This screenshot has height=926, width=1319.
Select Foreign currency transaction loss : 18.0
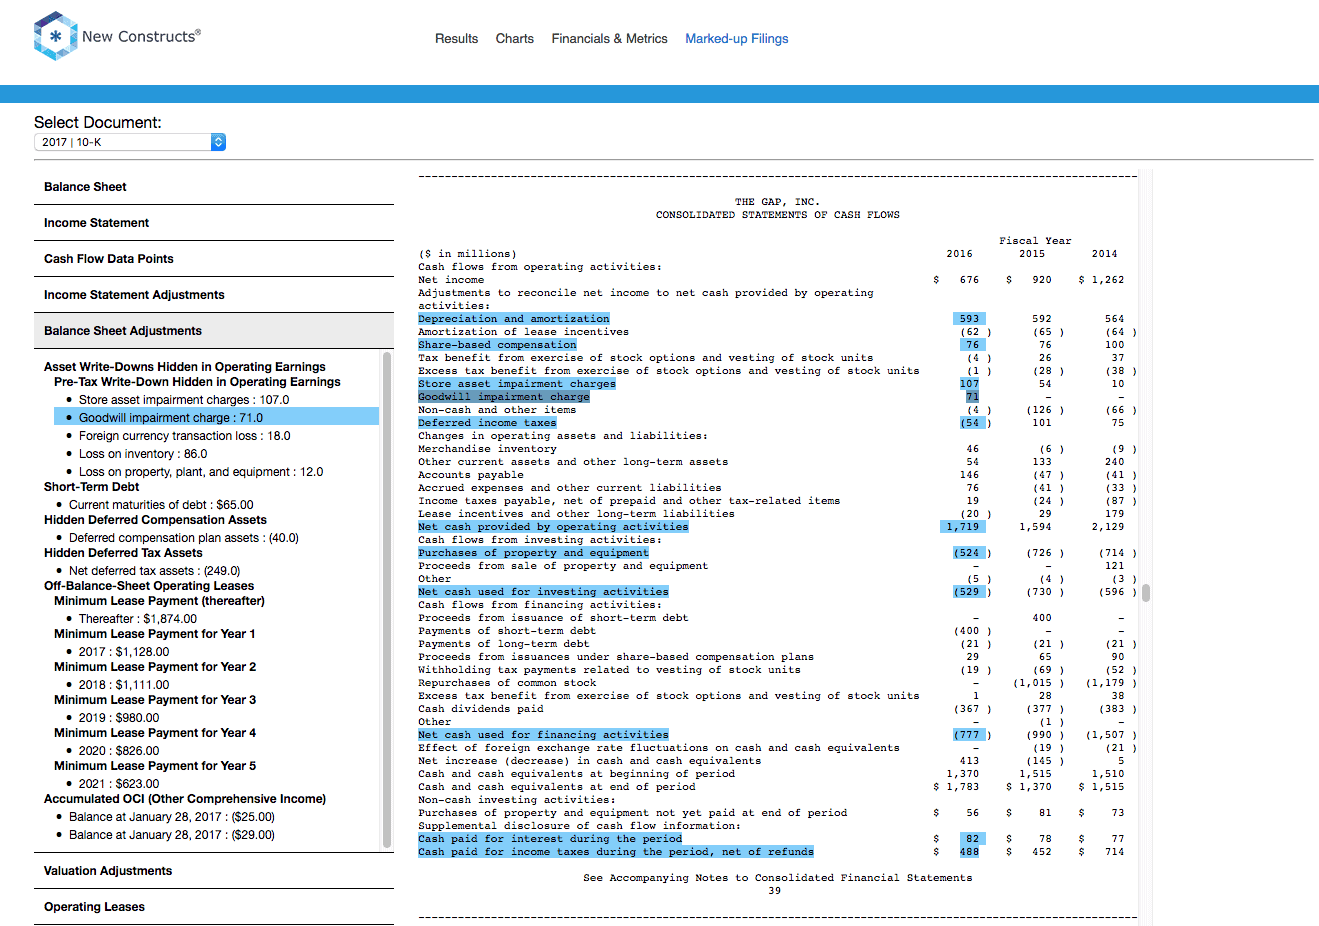click(x=185, y=436)
